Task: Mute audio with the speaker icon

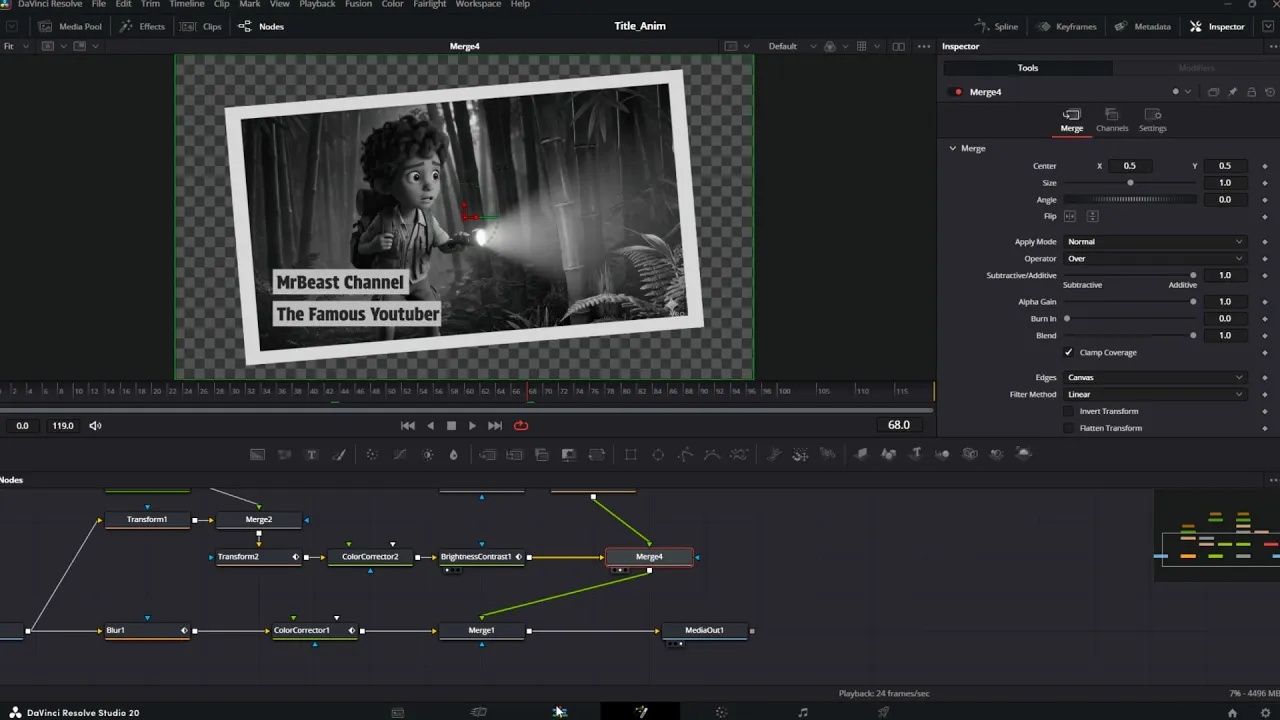Action: 95,425
